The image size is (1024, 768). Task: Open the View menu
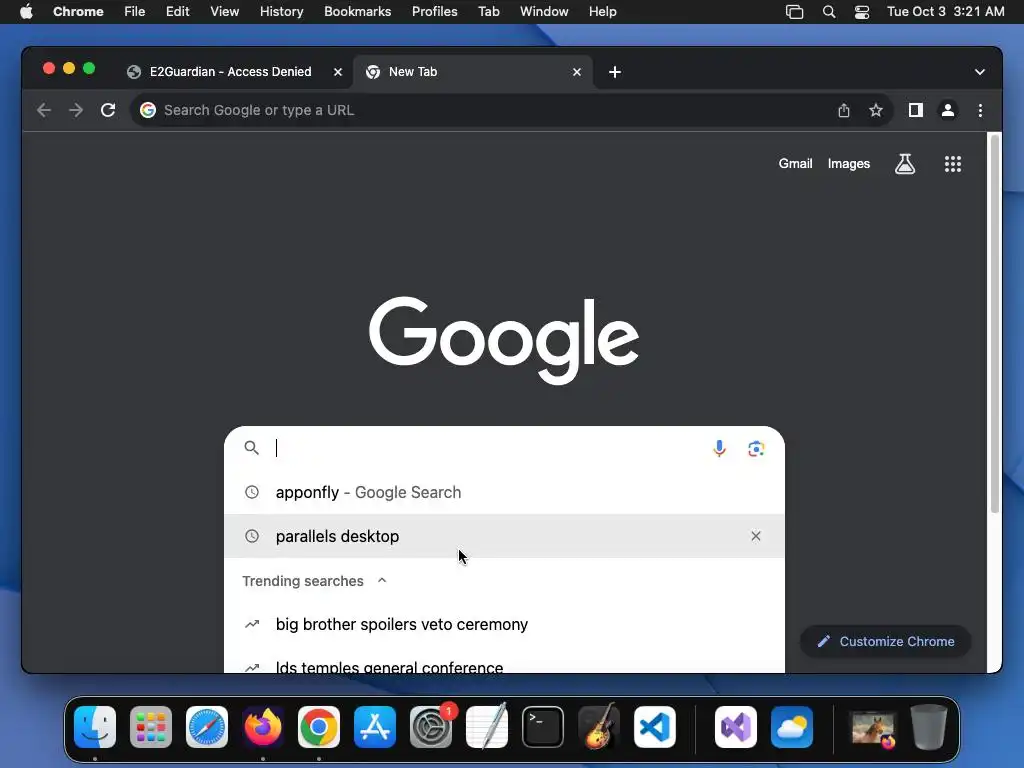coord(224,12)
